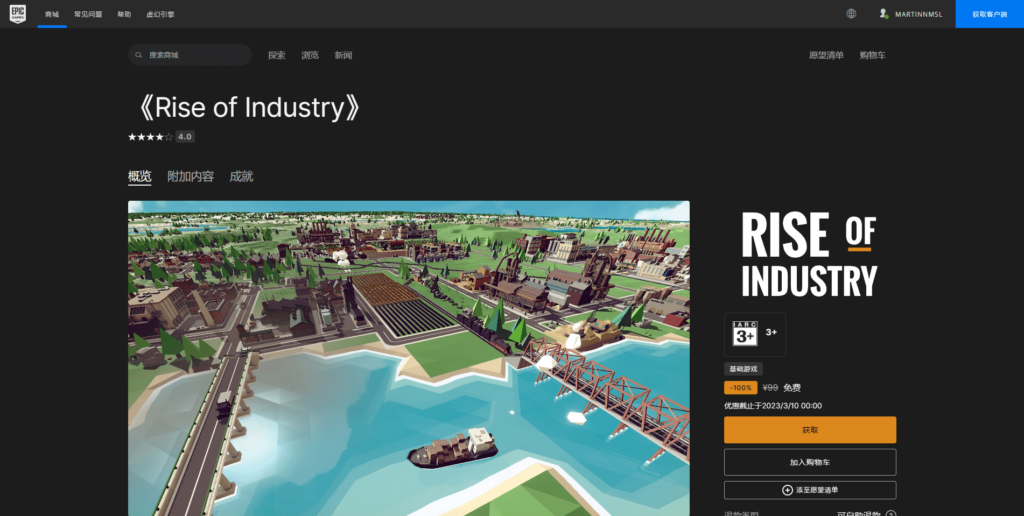Open 帮助 in top navigation

[124, 14]
